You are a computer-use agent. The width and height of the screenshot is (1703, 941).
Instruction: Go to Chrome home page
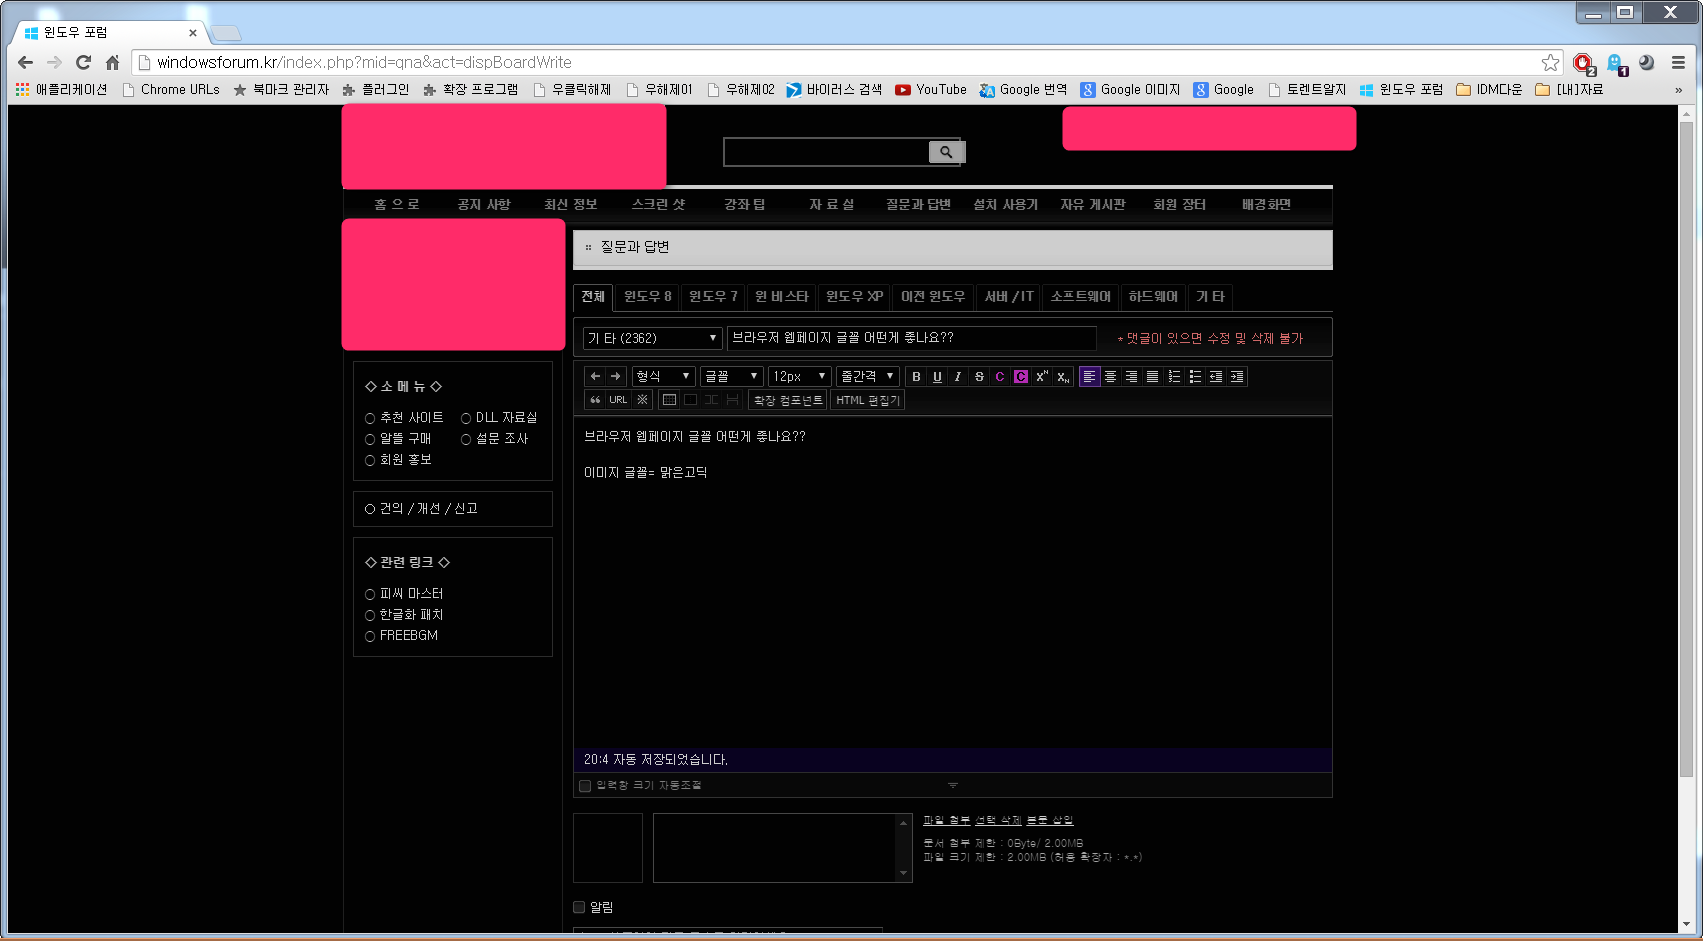112,62
